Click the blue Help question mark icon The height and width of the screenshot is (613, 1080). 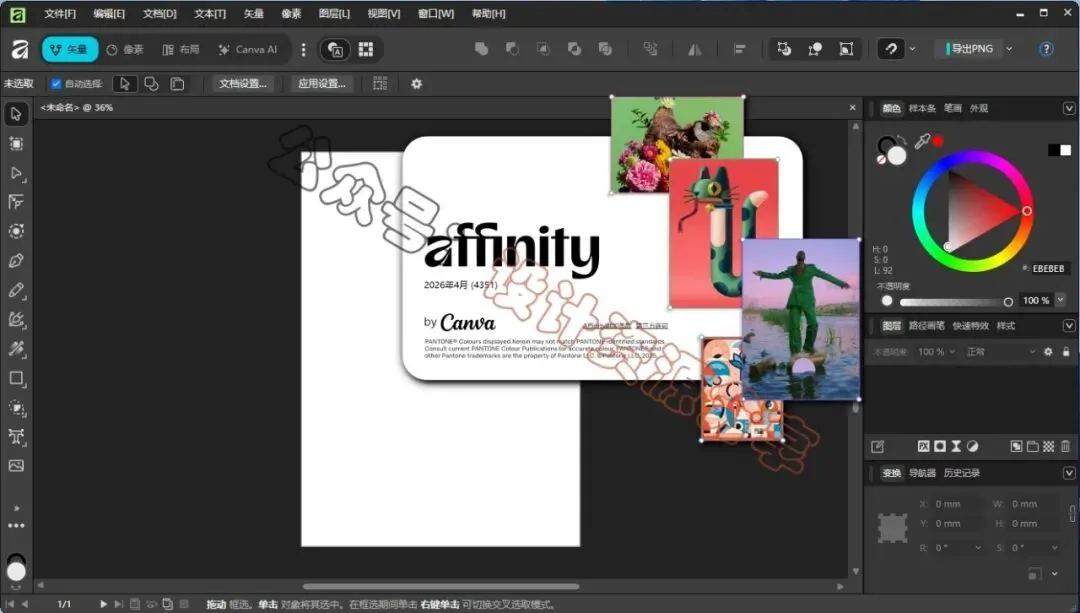pyautogui.click(x=1046, y=49)
